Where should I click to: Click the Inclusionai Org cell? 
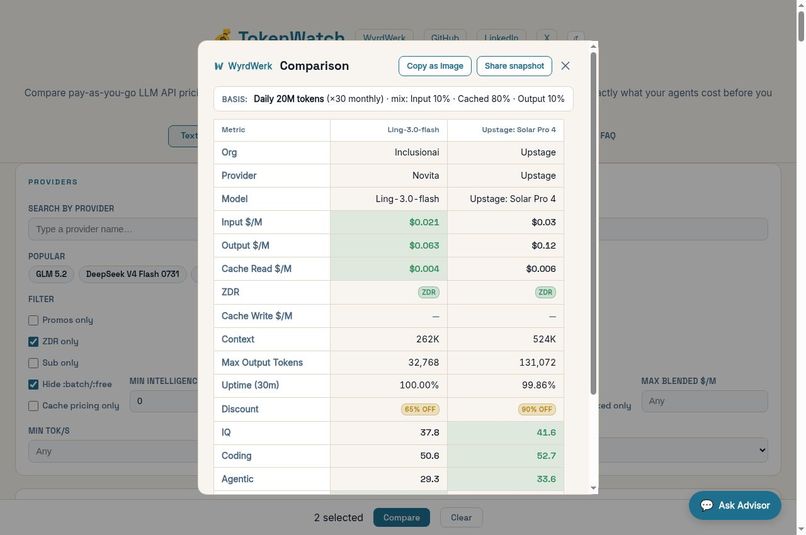[389, 152]
